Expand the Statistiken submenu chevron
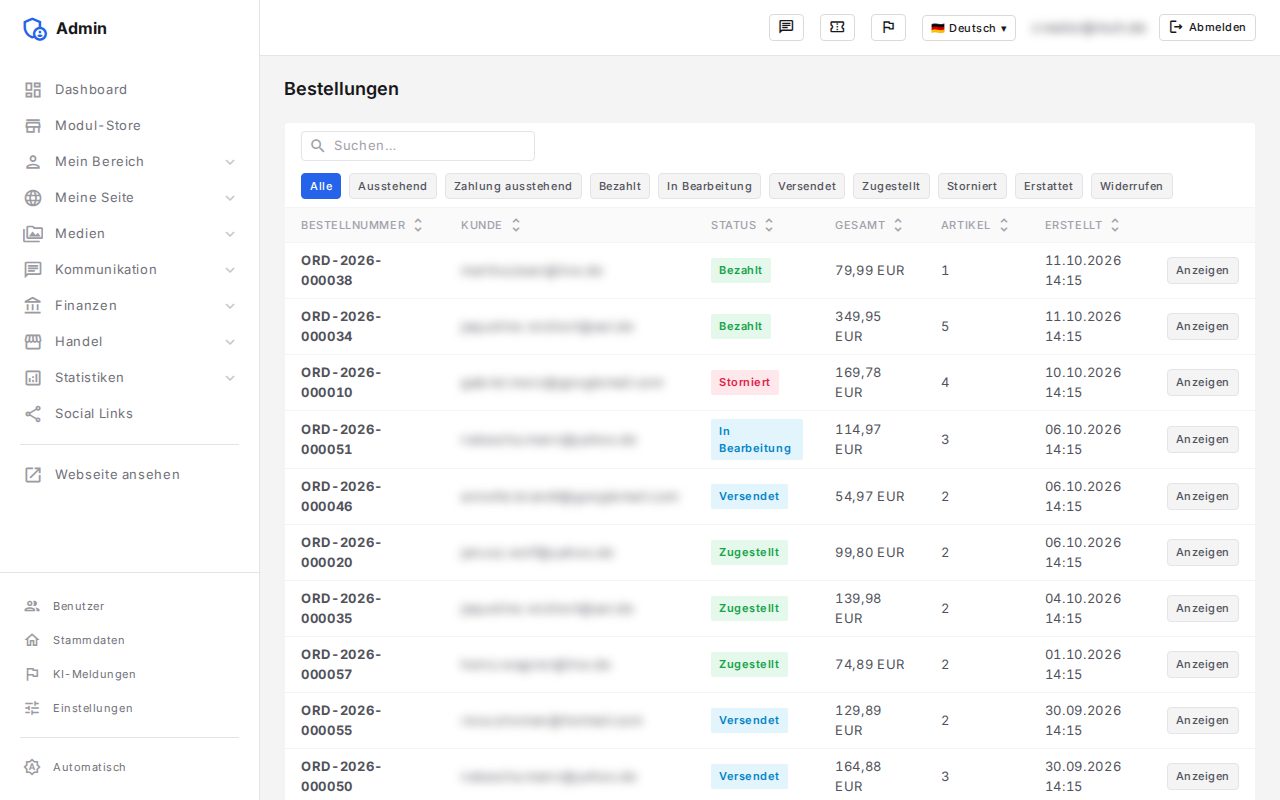The height and width of the screenshot is (800, 1280). coord(230,378)
